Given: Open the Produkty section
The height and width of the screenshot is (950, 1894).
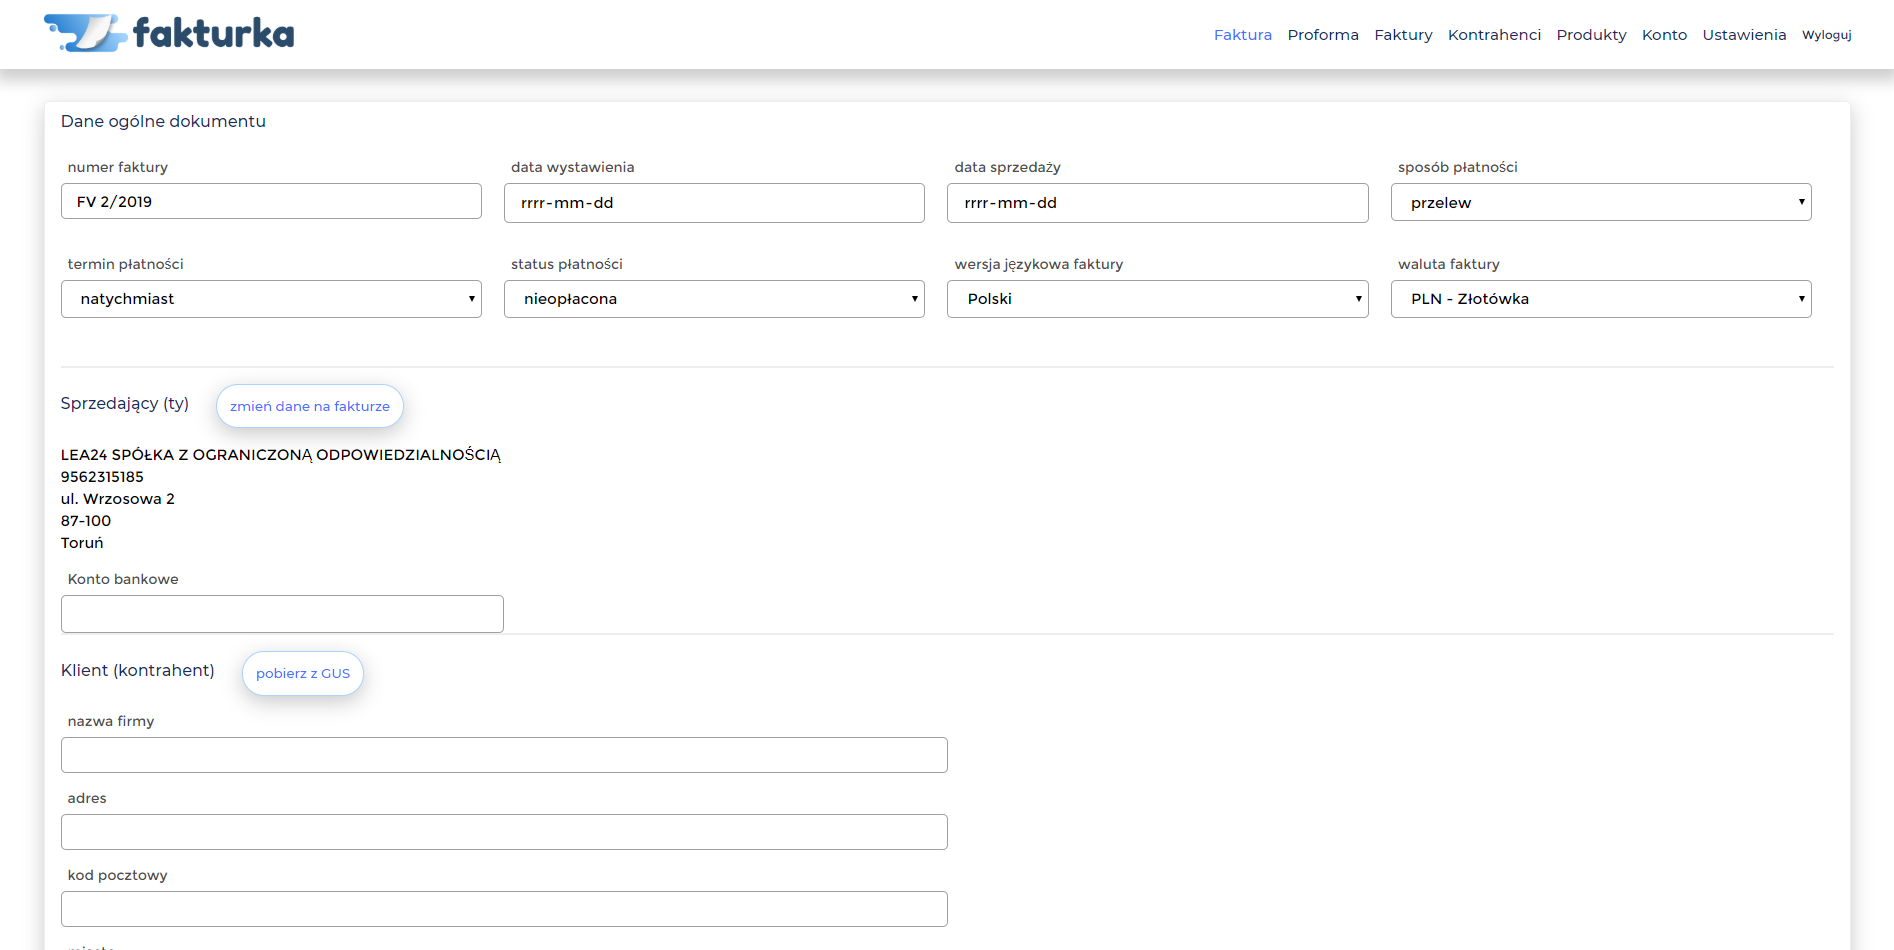Looking at the screenshot, I should pyautogui.click(x=1590, y=35).
